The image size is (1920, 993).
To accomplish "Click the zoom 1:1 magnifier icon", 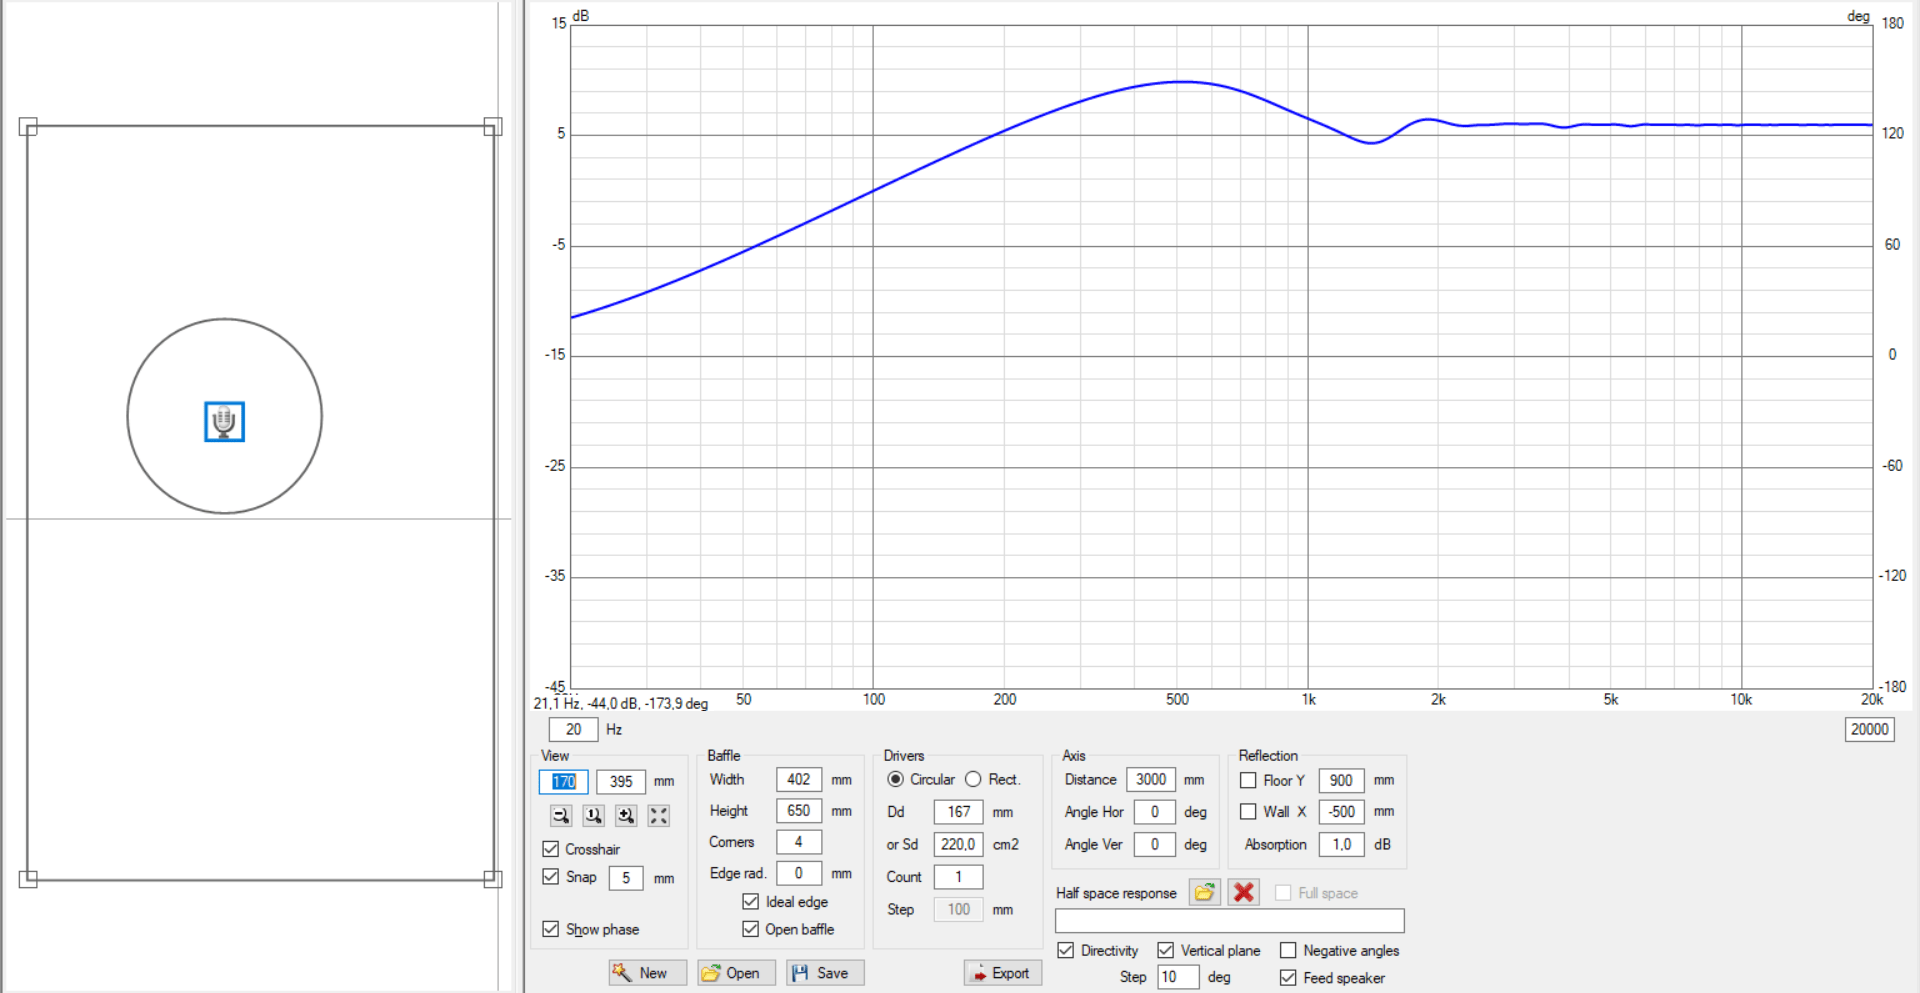I will [x=594, y=816].
